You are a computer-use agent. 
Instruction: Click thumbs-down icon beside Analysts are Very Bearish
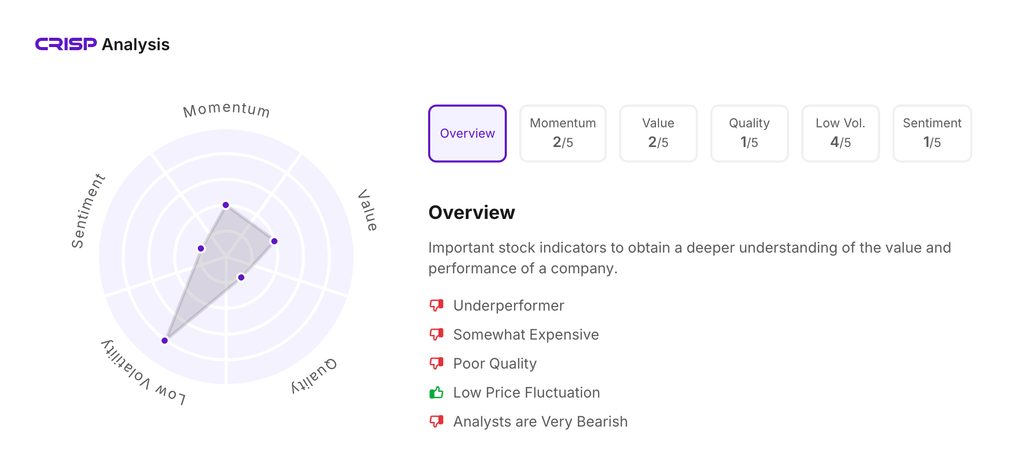[436, 421]
